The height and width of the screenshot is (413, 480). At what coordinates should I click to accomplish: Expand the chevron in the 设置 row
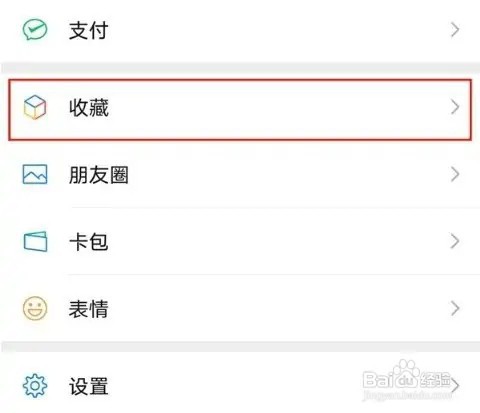pyautogui.click(x=456, y=386)
